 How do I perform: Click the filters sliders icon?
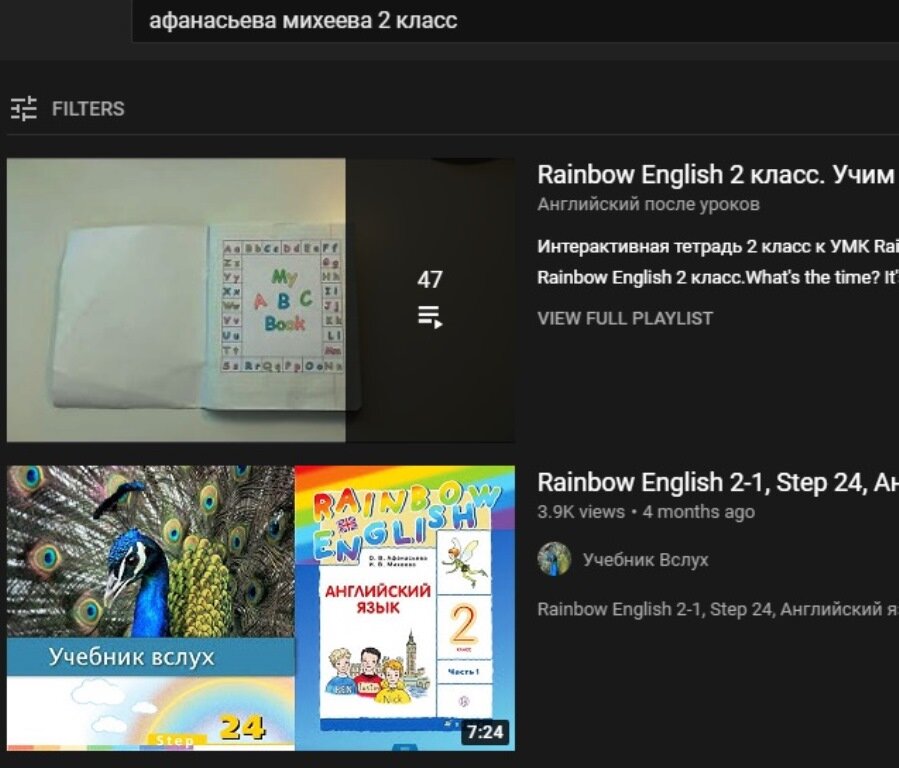24,108
